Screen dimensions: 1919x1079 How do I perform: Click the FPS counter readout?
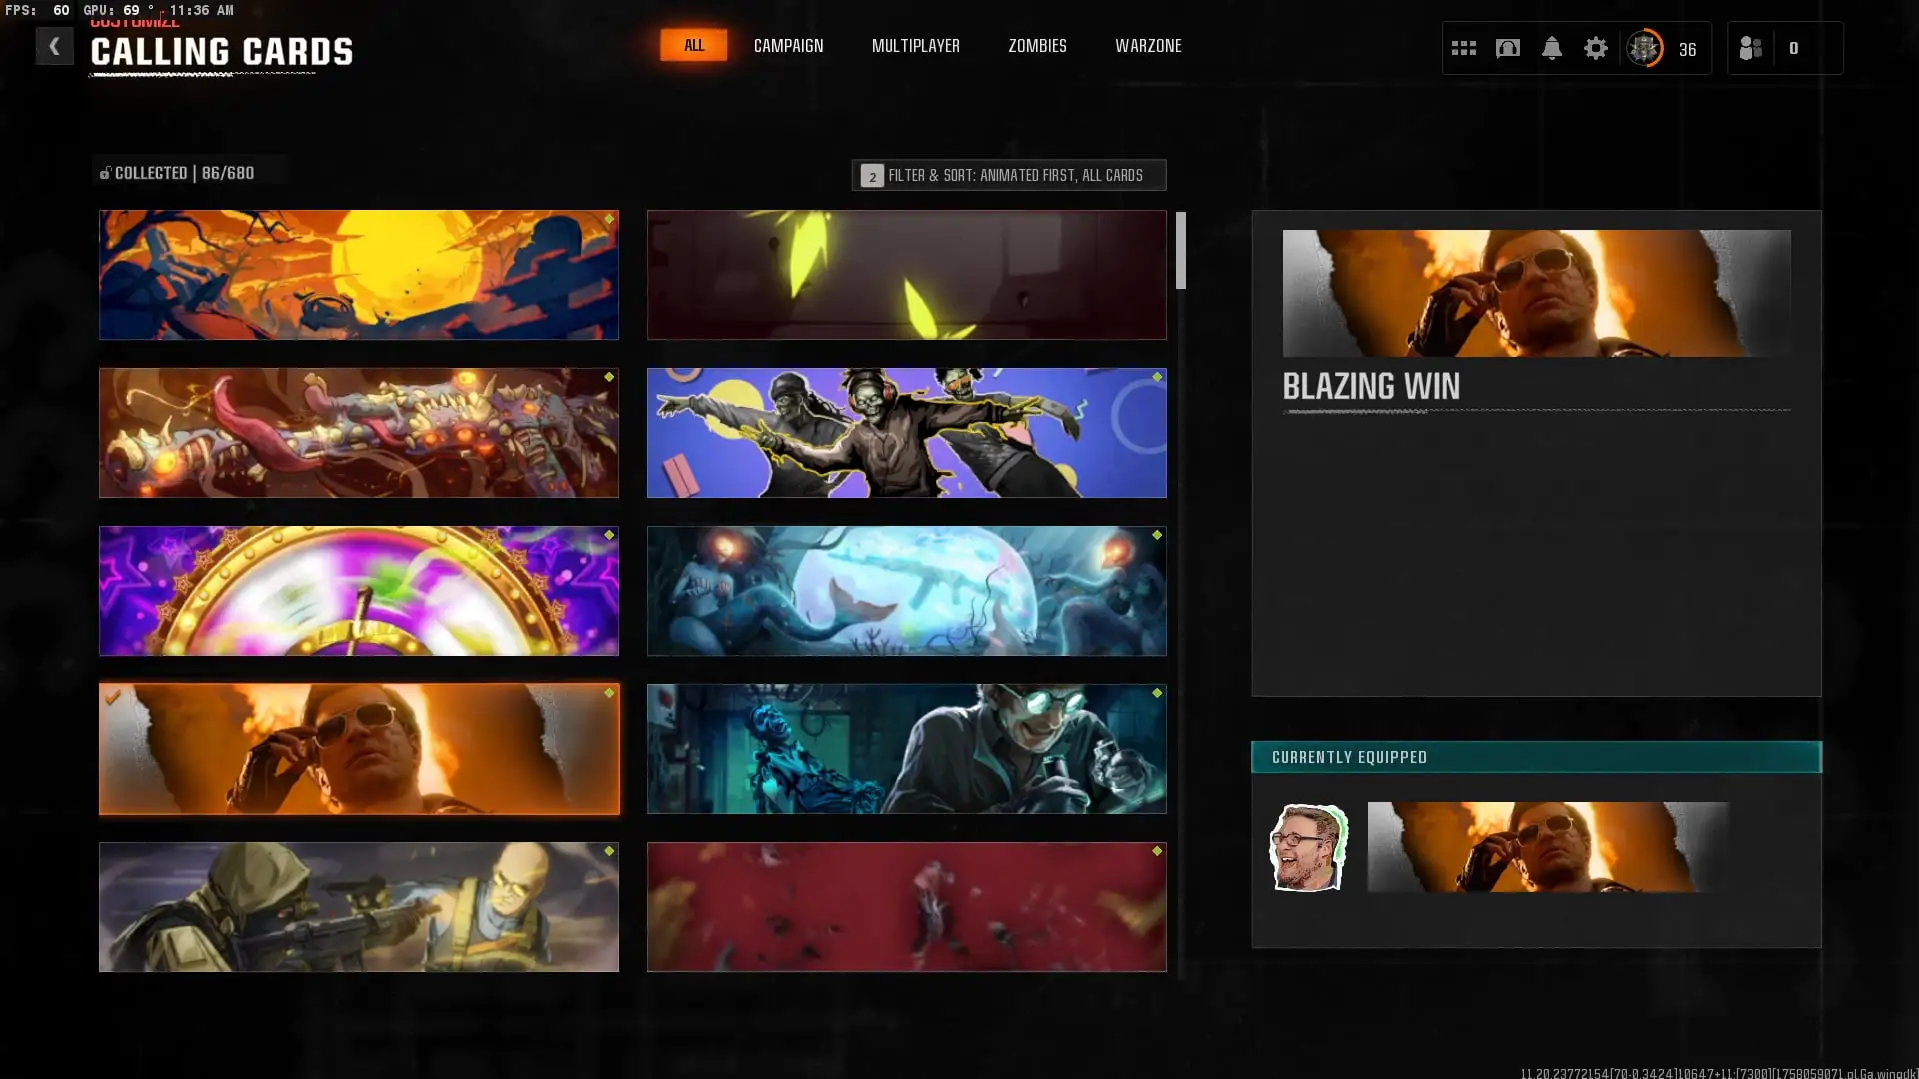click(x=37, y=10)
